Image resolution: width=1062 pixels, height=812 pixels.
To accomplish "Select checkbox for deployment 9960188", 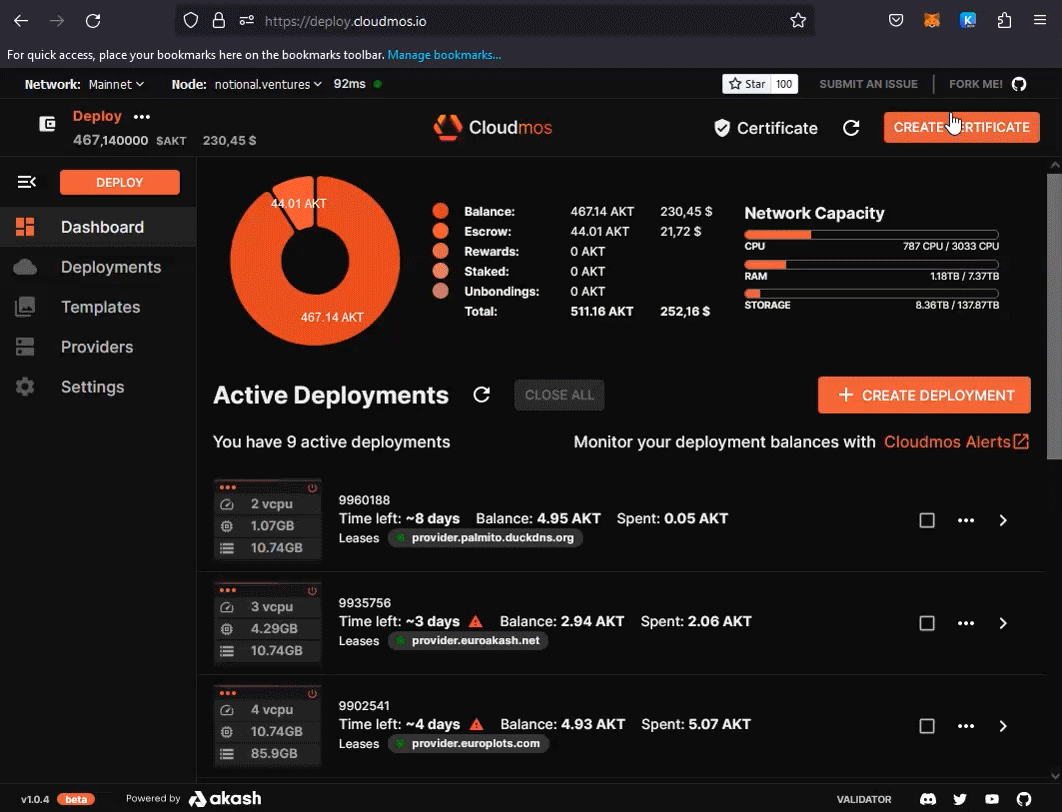I will coord(927,520).
